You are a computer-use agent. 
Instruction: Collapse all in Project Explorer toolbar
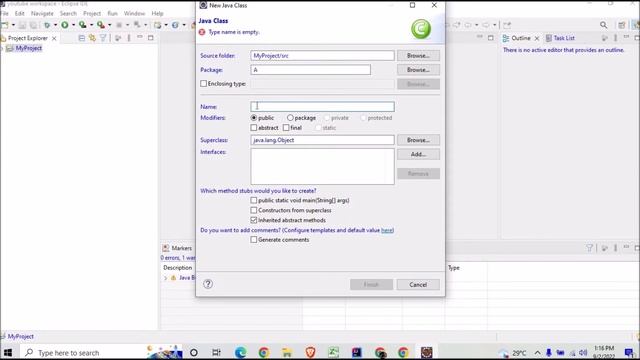pyautogui.click(x=82, y=38)
